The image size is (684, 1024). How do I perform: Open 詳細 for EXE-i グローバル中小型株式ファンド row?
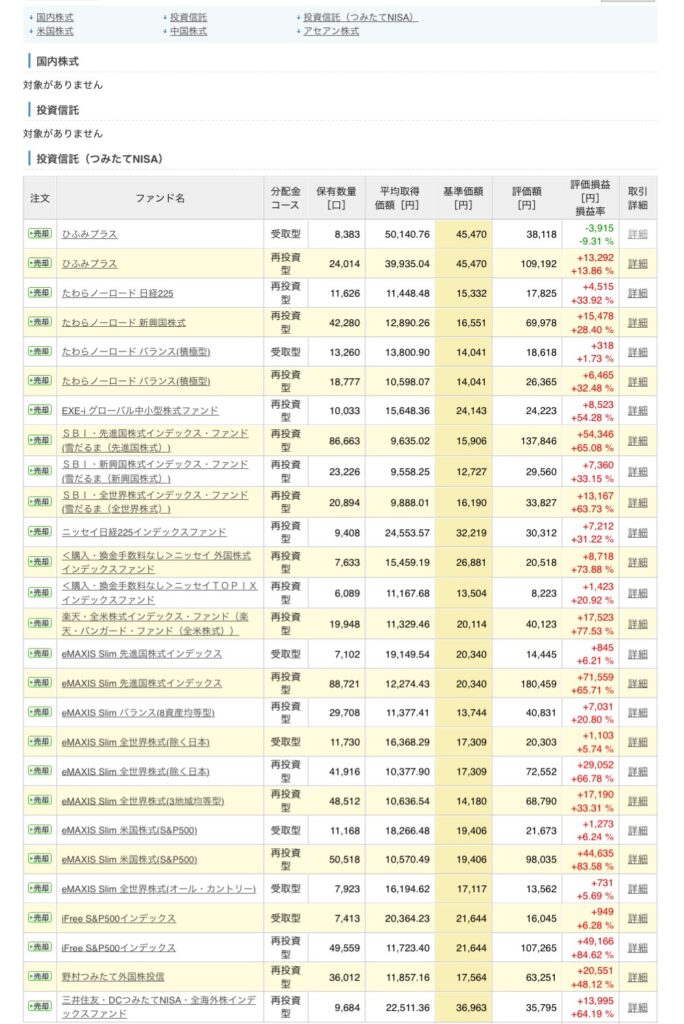click(x=638, y=411)
